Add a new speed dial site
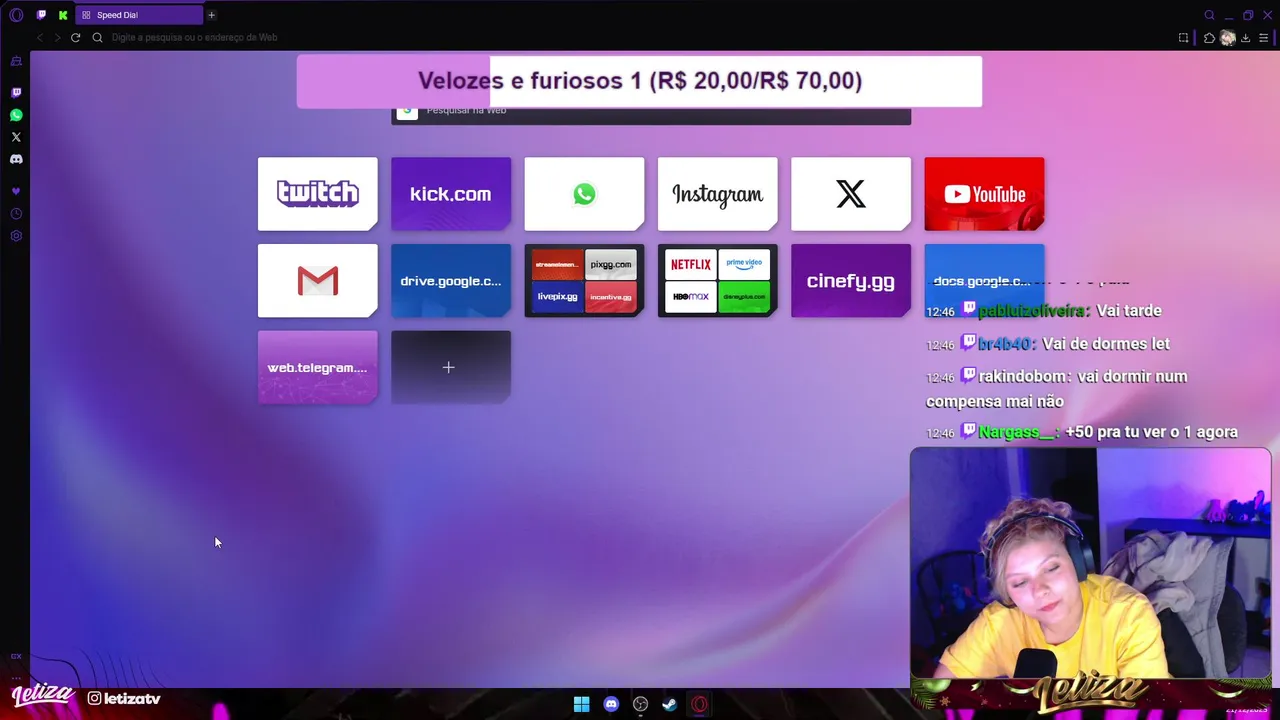 click(451, 368)
